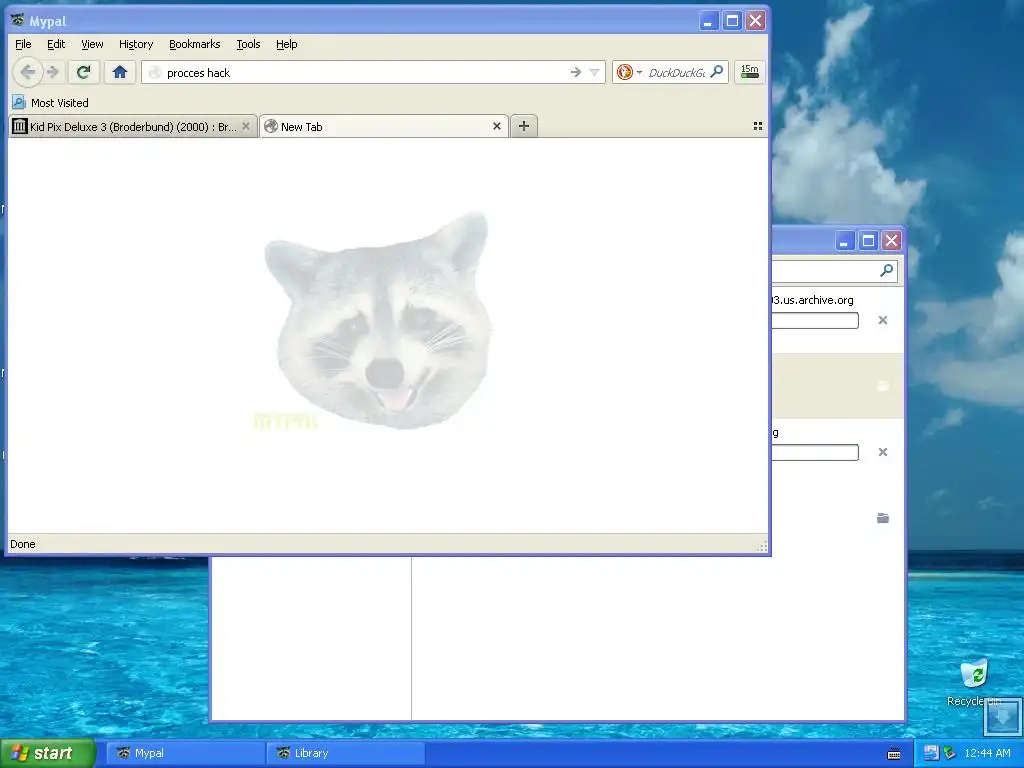Screen dimensions: 1024x768
Task: Click the on-screen keyboard taskbar icon
Action: point(894,754)
